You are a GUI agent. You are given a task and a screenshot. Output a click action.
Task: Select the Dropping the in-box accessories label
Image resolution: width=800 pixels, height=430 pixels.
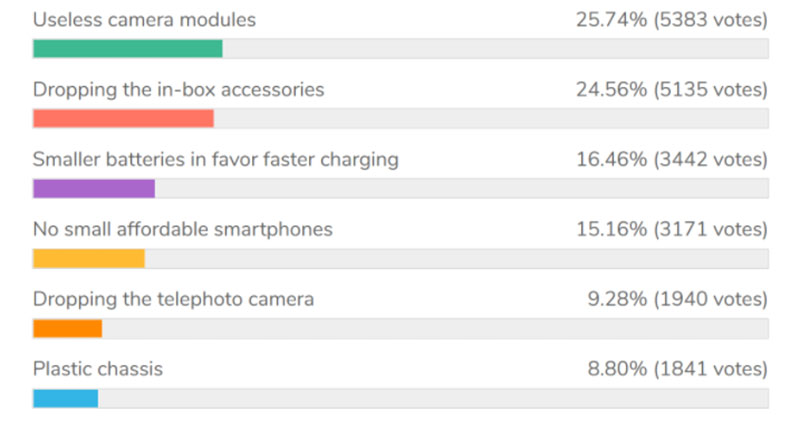pos(179,90)
